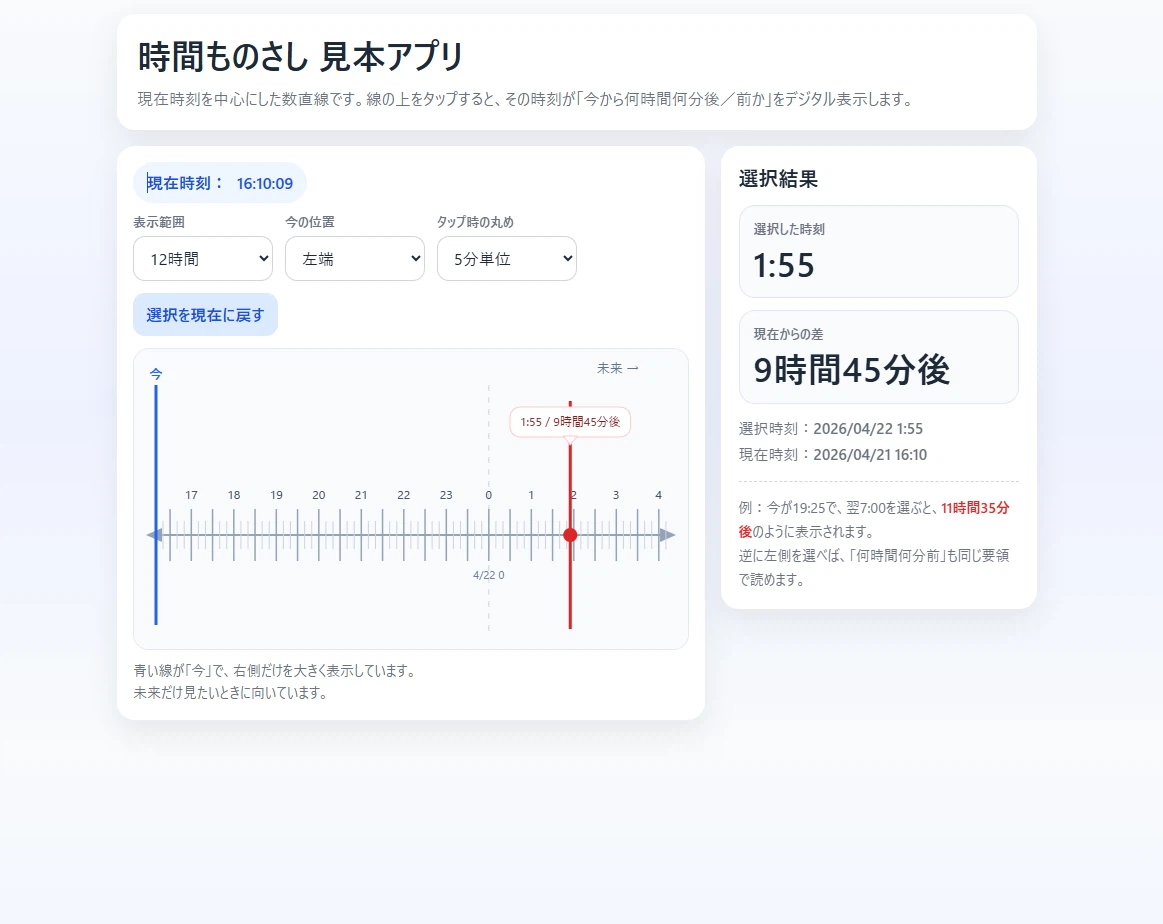Click the 現在からの差 value 9時間45分後
1163x924 pixels.
[851, 370]
